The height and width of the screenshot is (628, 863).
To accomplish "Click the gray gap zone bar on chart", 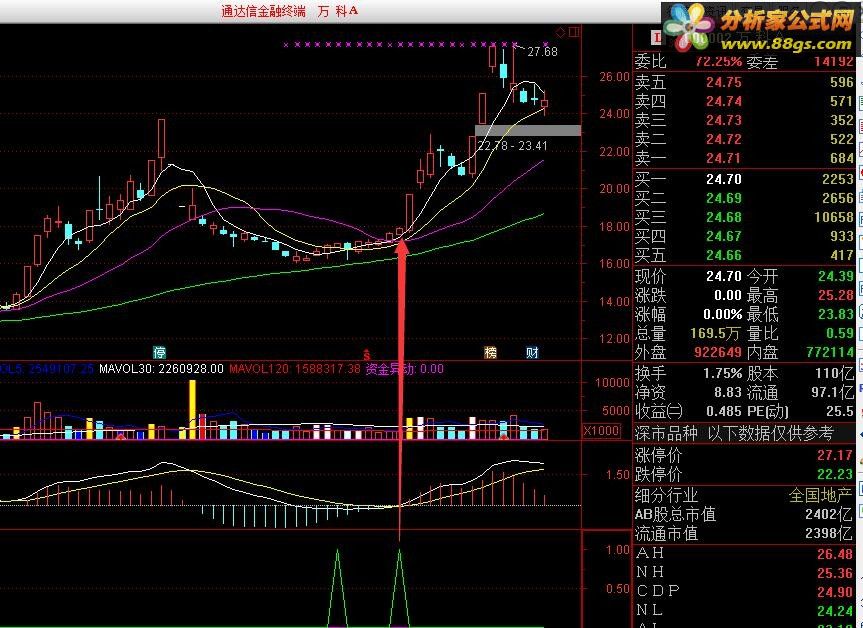I will (527, 130).
